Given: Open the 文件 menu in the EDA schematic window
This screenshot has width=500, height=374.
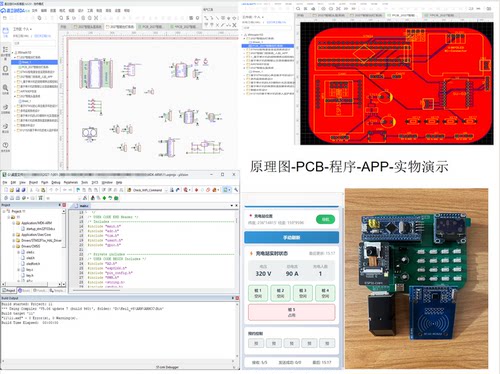Looking at the screenshot, I should click(x=35, y=11).
